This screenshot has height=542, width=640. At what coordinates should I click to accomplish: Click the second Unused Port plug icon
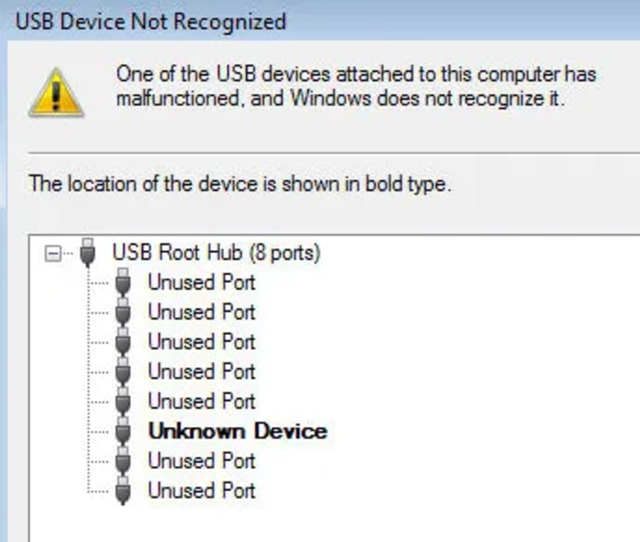click(x=123, y=312)
